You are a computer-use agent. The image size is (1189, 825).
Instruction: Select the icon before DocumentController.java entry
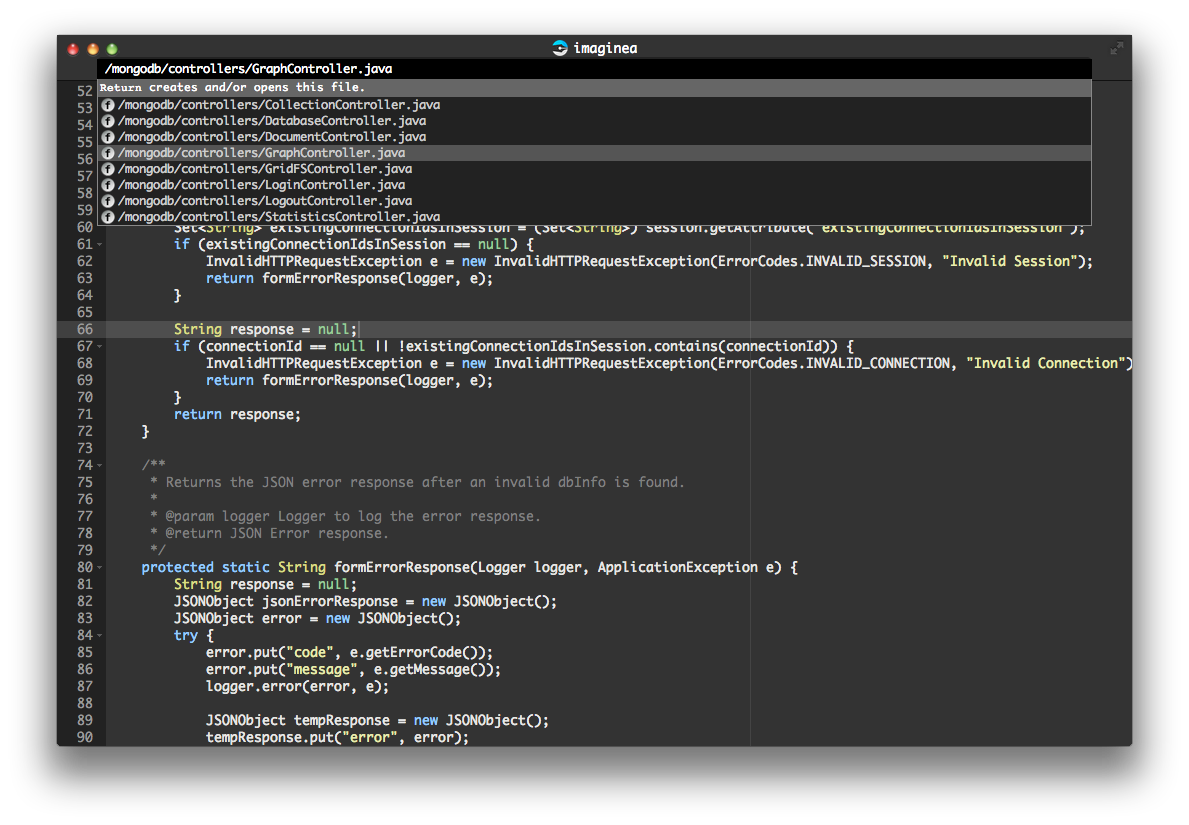(x=108, y=137)
